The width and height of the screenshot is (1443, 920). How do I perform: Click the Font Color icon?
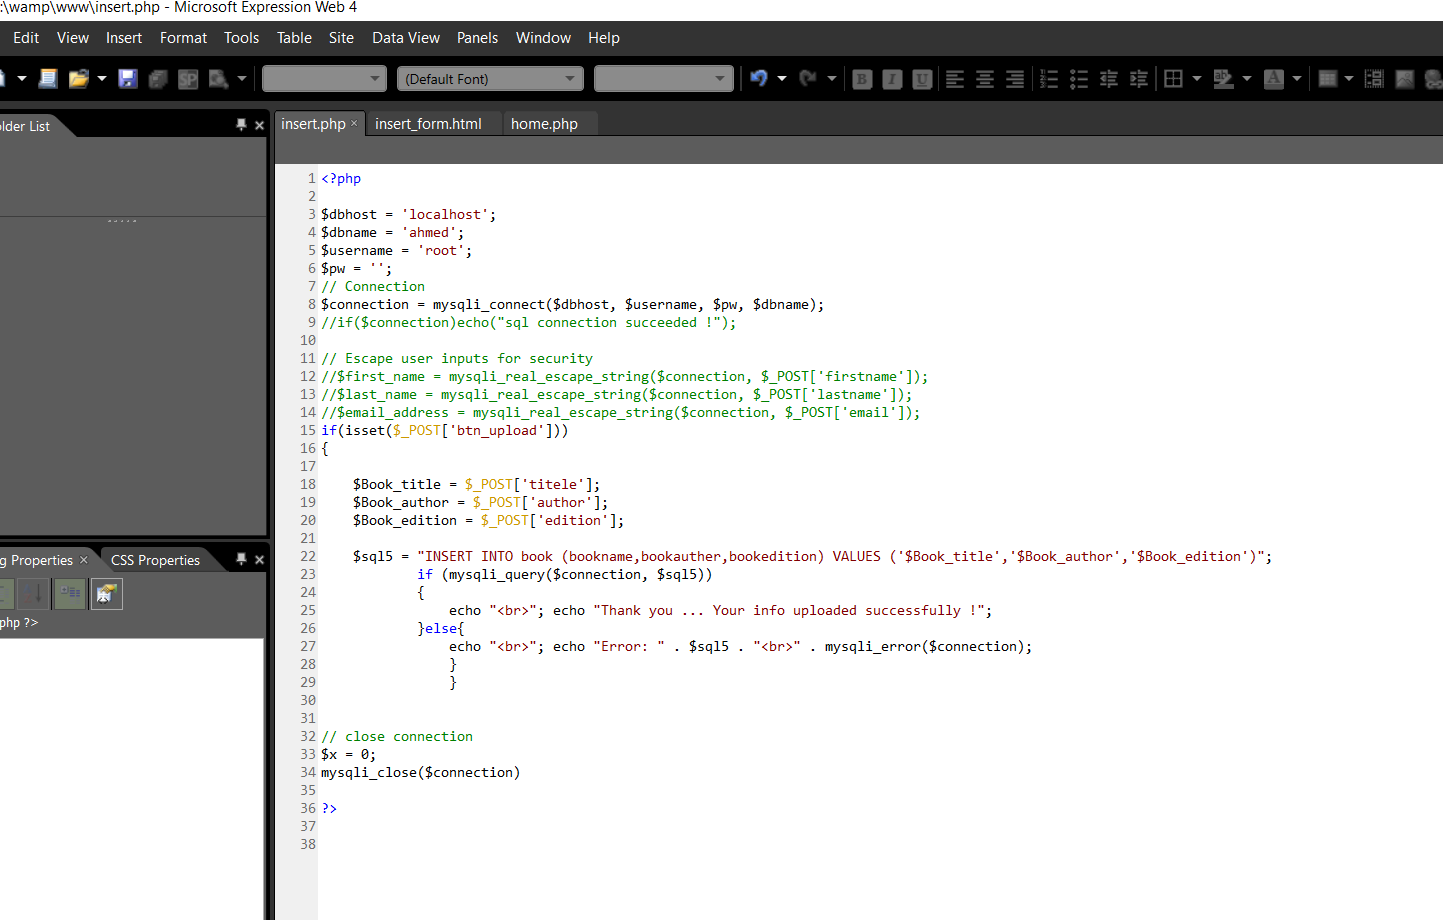[x=1274, y=79]
